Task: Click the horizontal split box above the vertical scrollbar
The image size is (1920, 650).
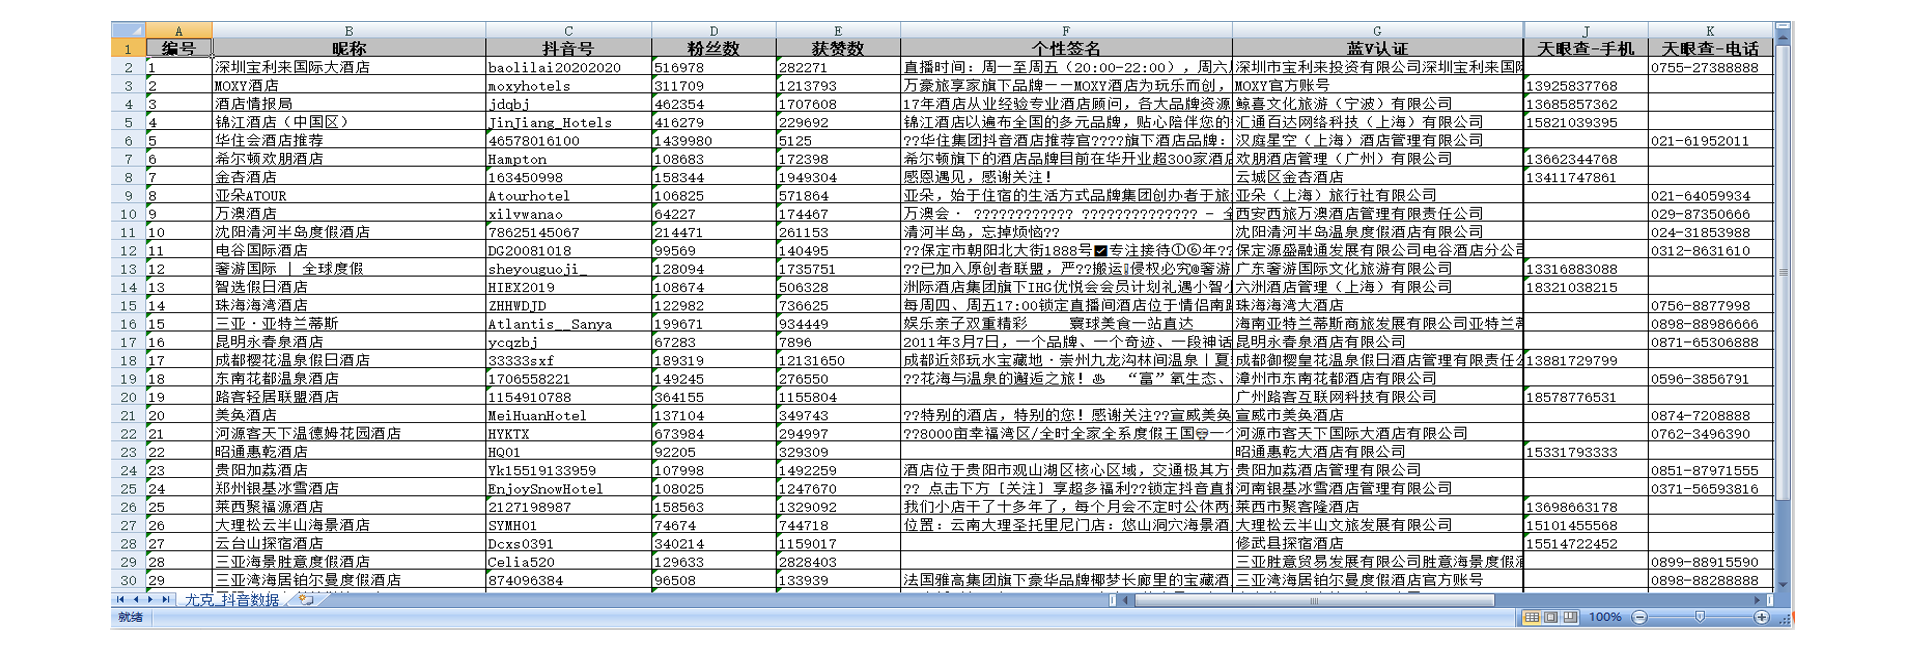Action: (1783, 26)
